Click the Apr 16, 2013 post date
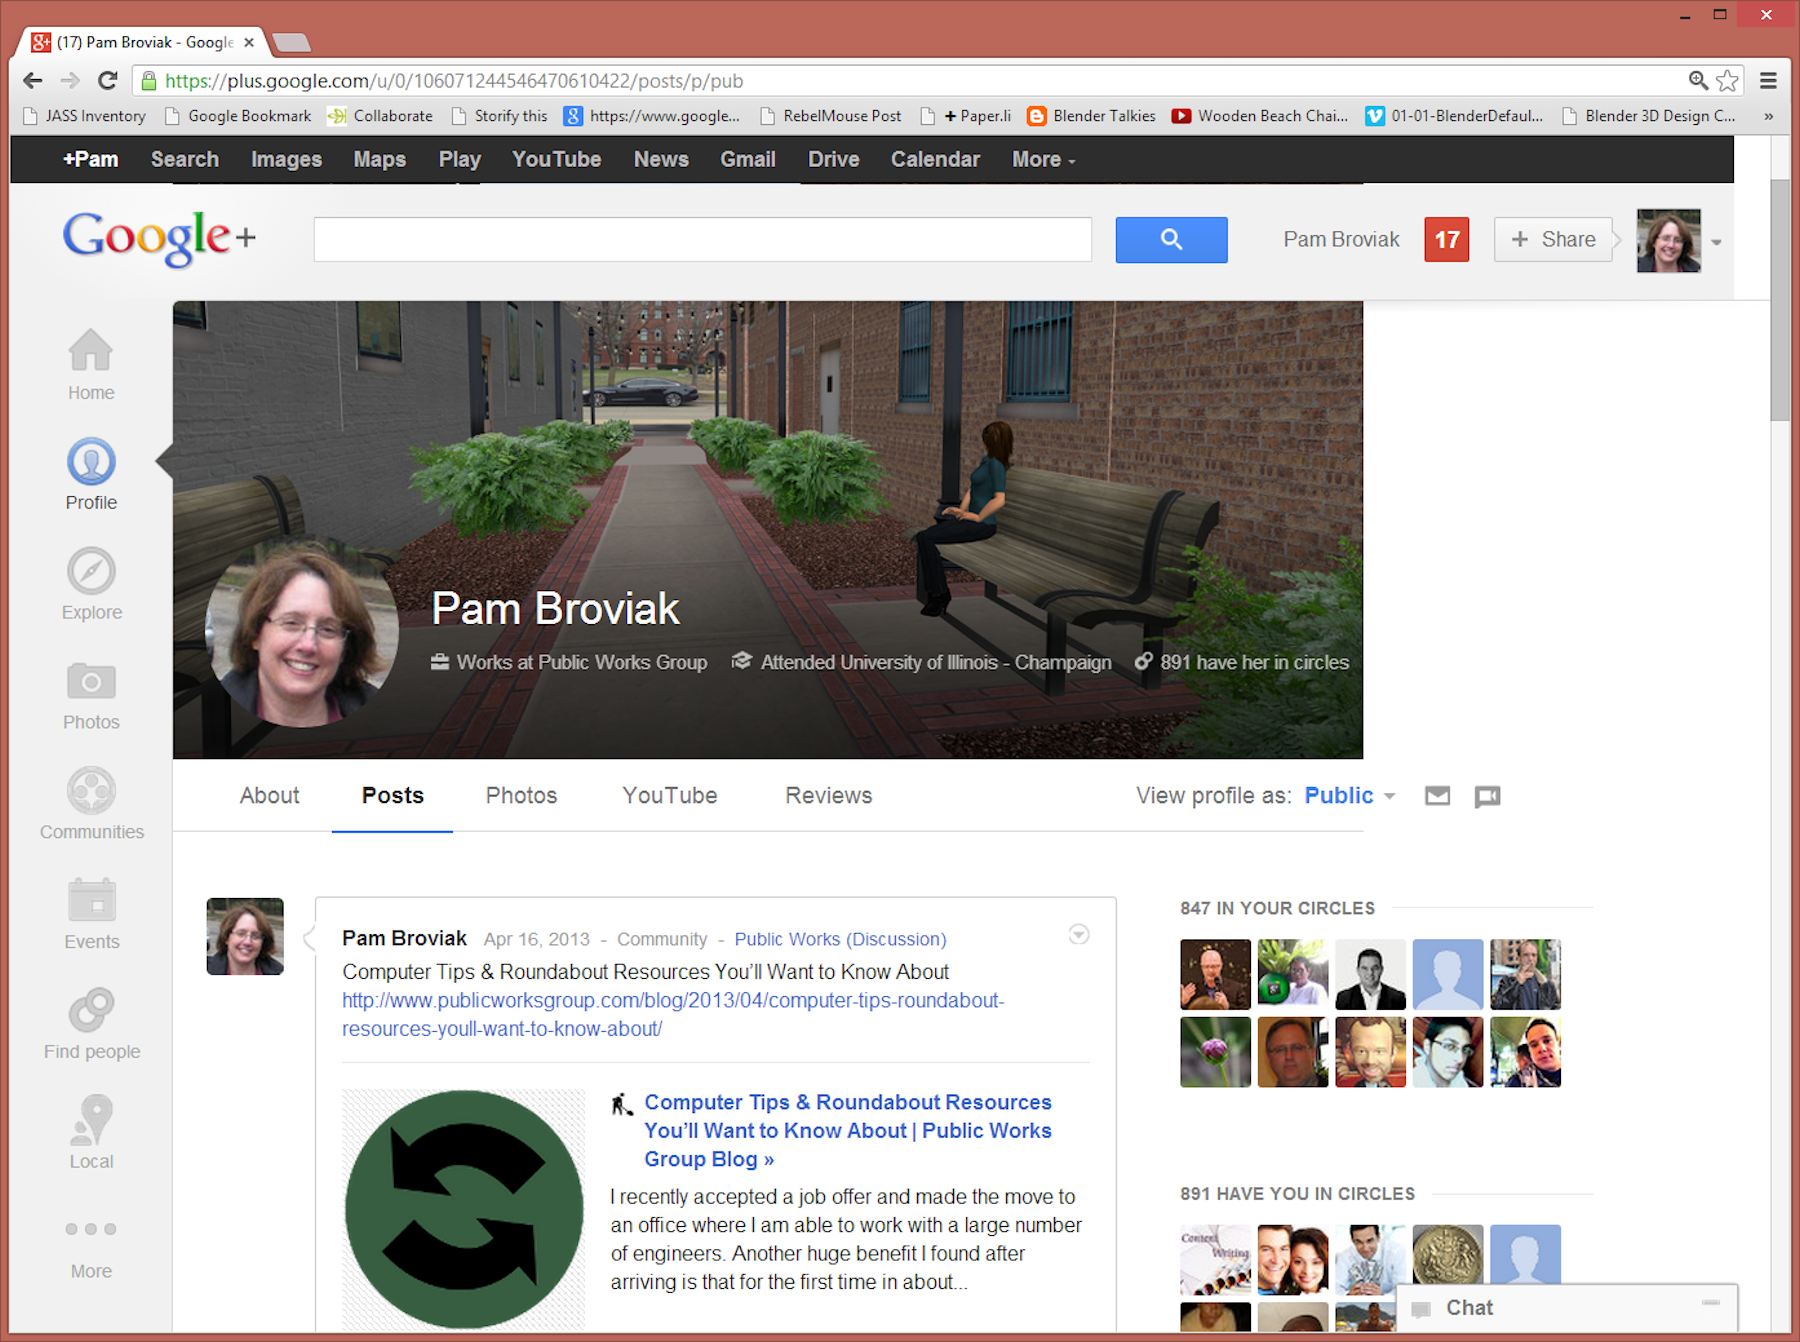 [x=537, y=939]
